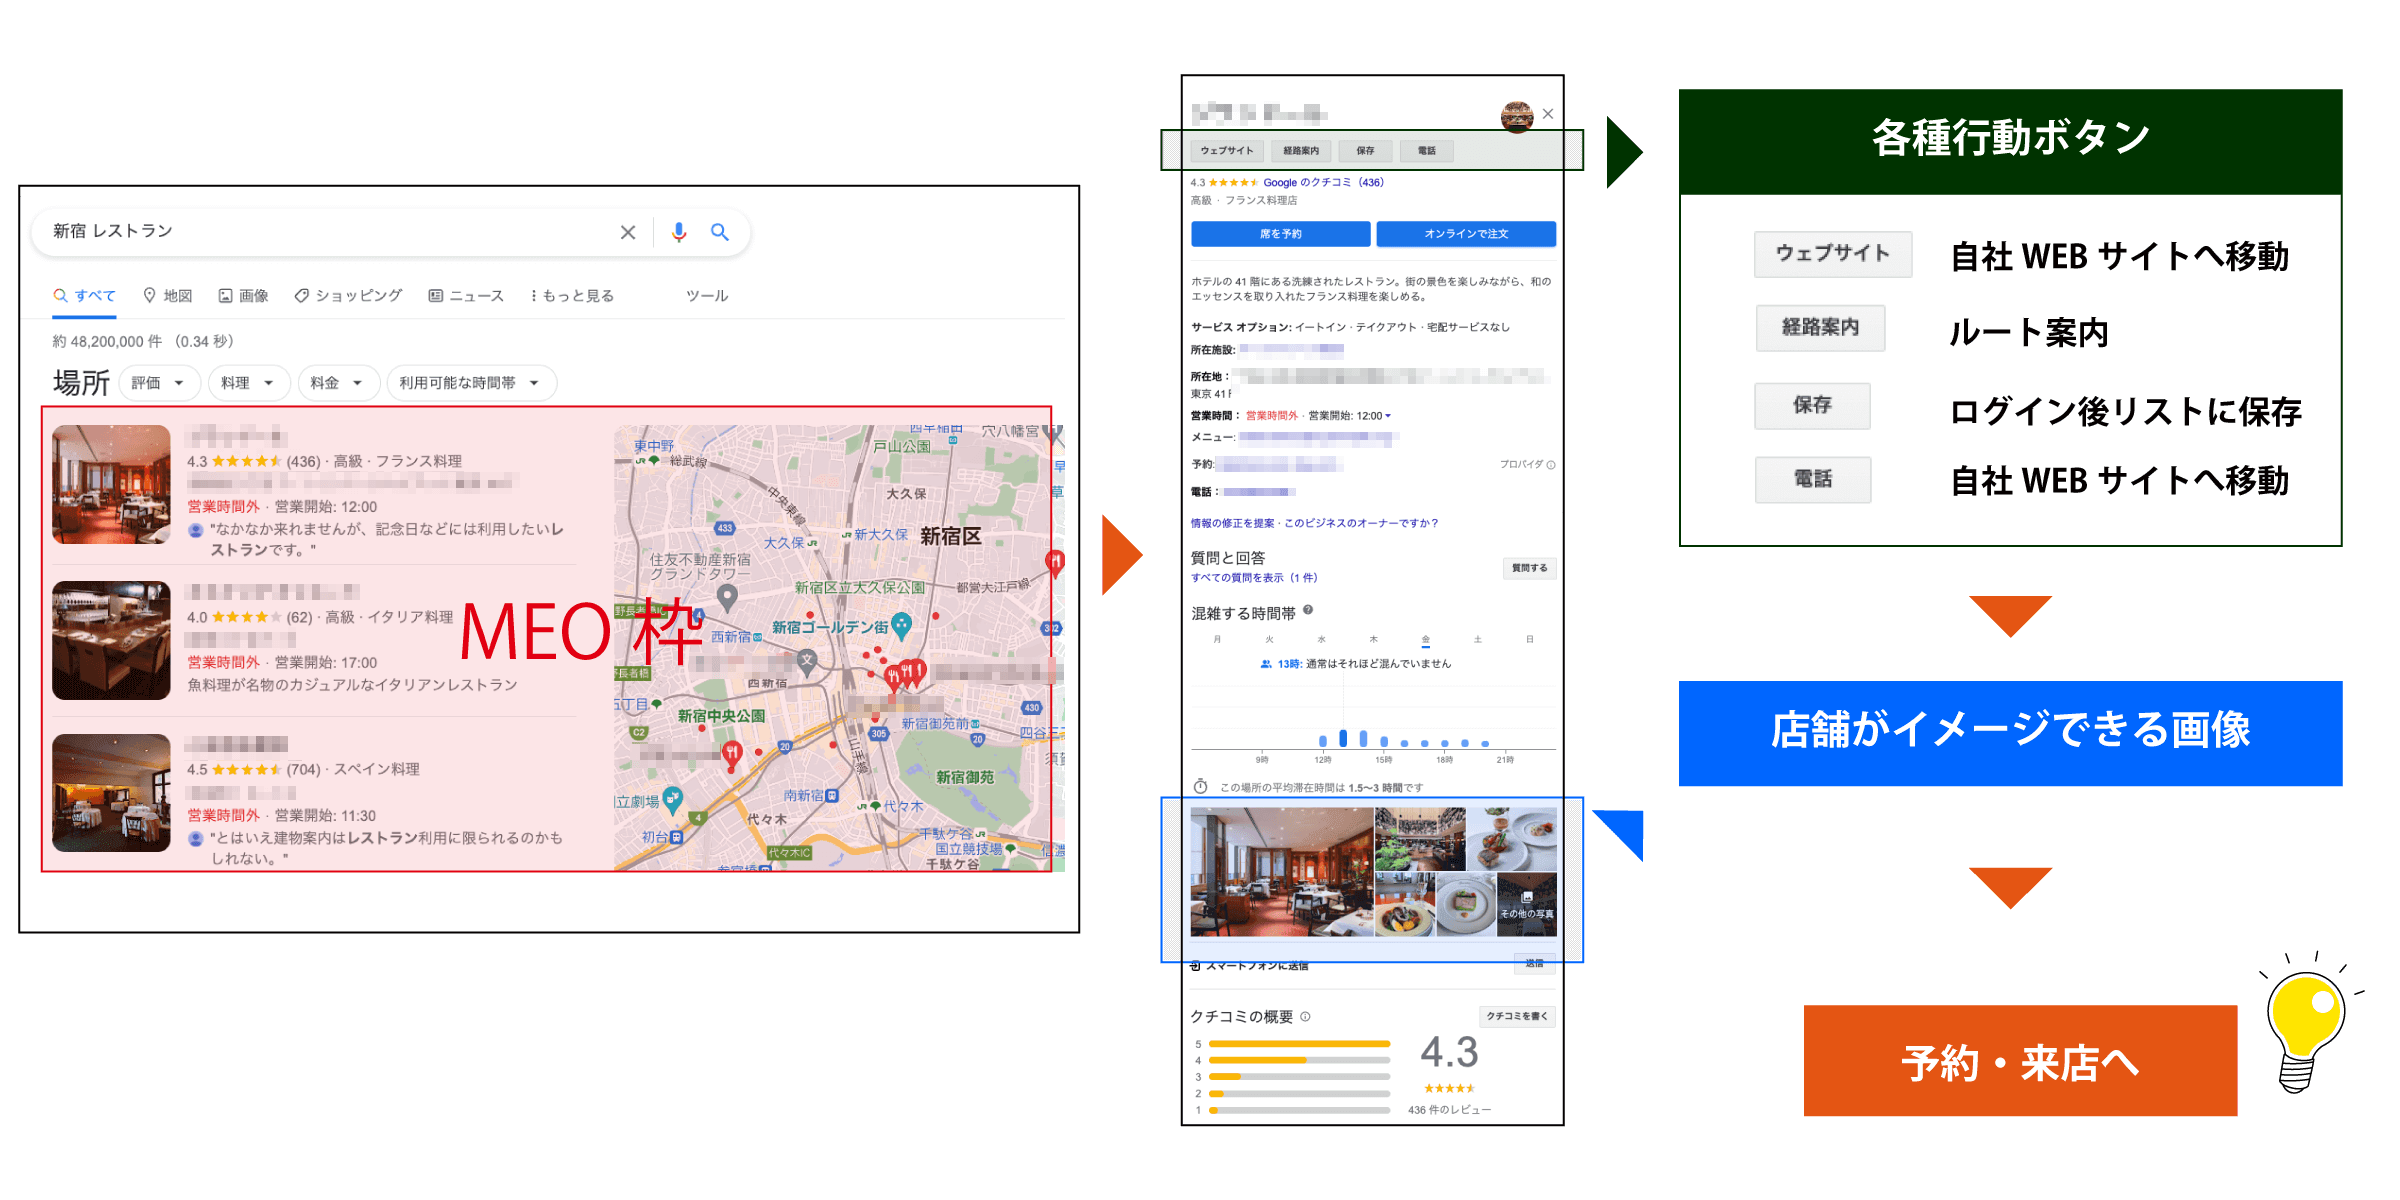2400x1200 pixels.
Task: Click the gray pin at 住友不動産新宿グランドタワー
Action: 728,598
